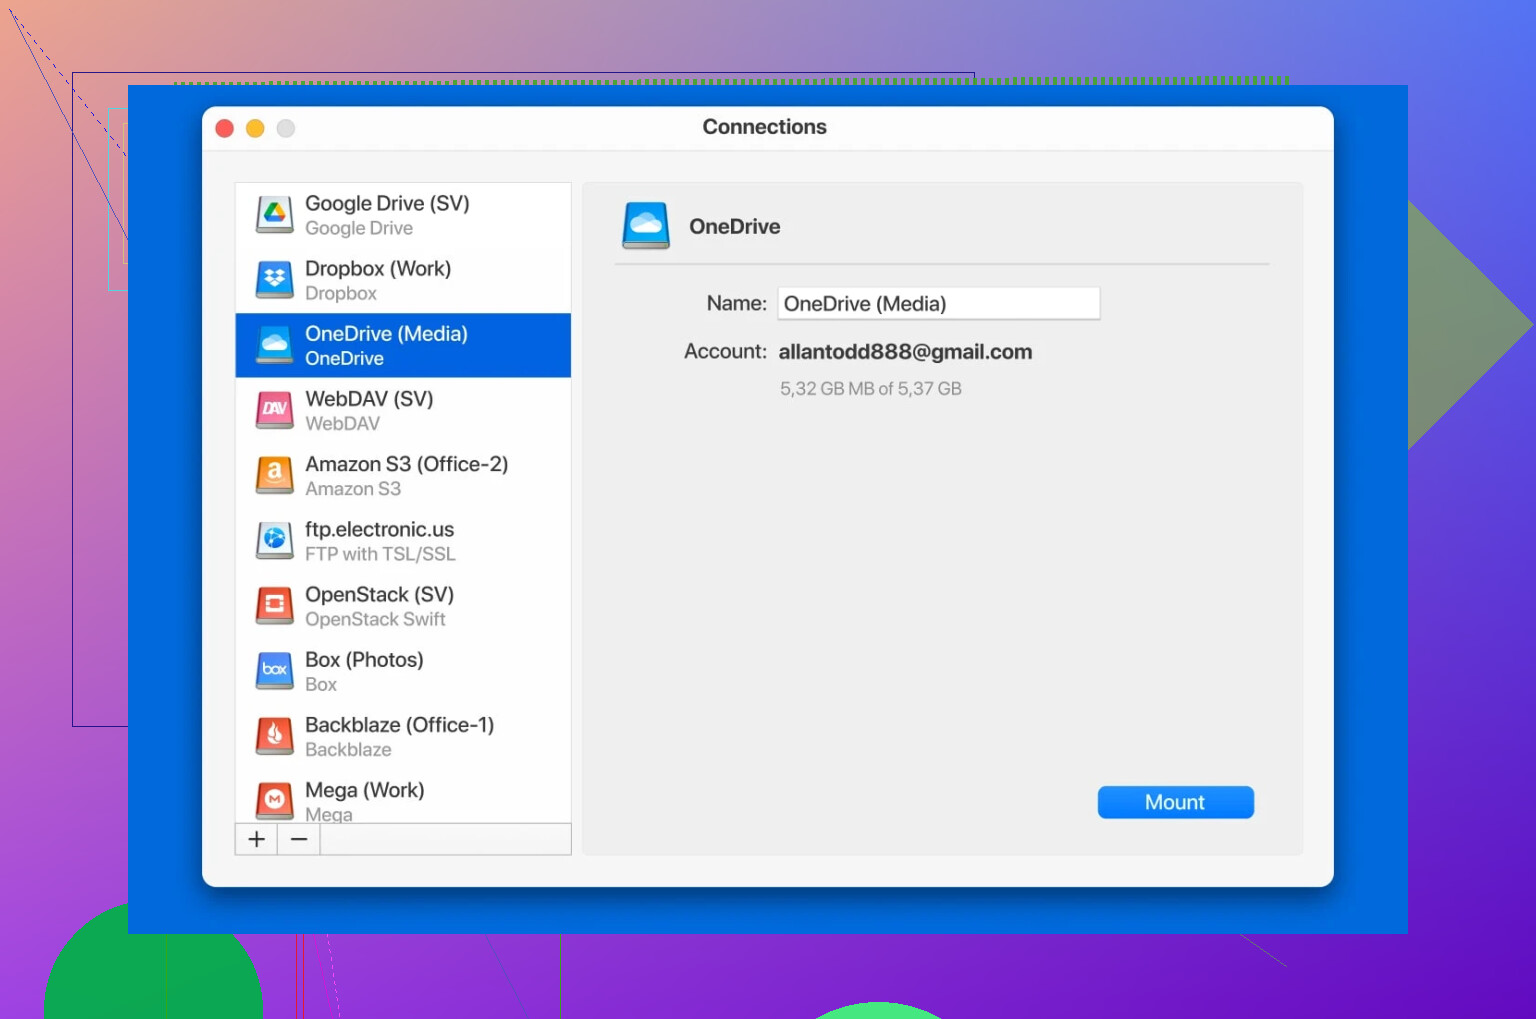The image size is (1536, 1019).
Task: Click the Amazon S3 (Office-2) icon
Action: point(274,475)
